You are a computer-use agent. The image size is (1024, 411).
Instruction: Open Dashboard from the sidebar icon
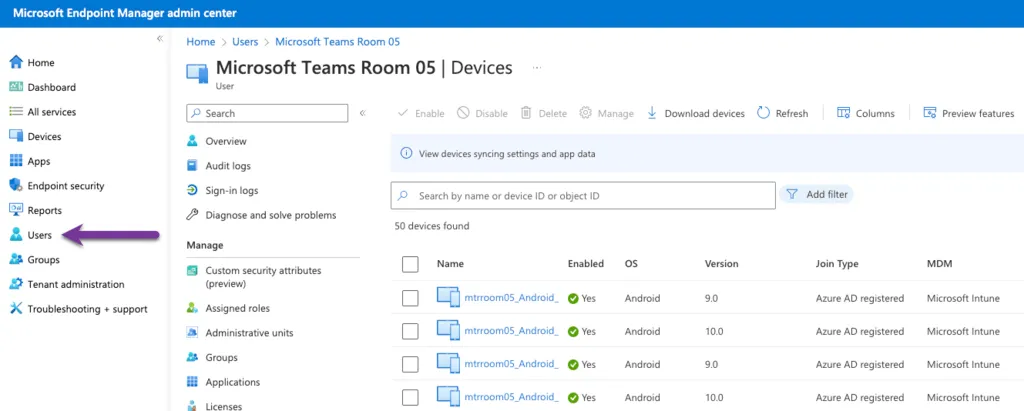click(x=16, y=88)
